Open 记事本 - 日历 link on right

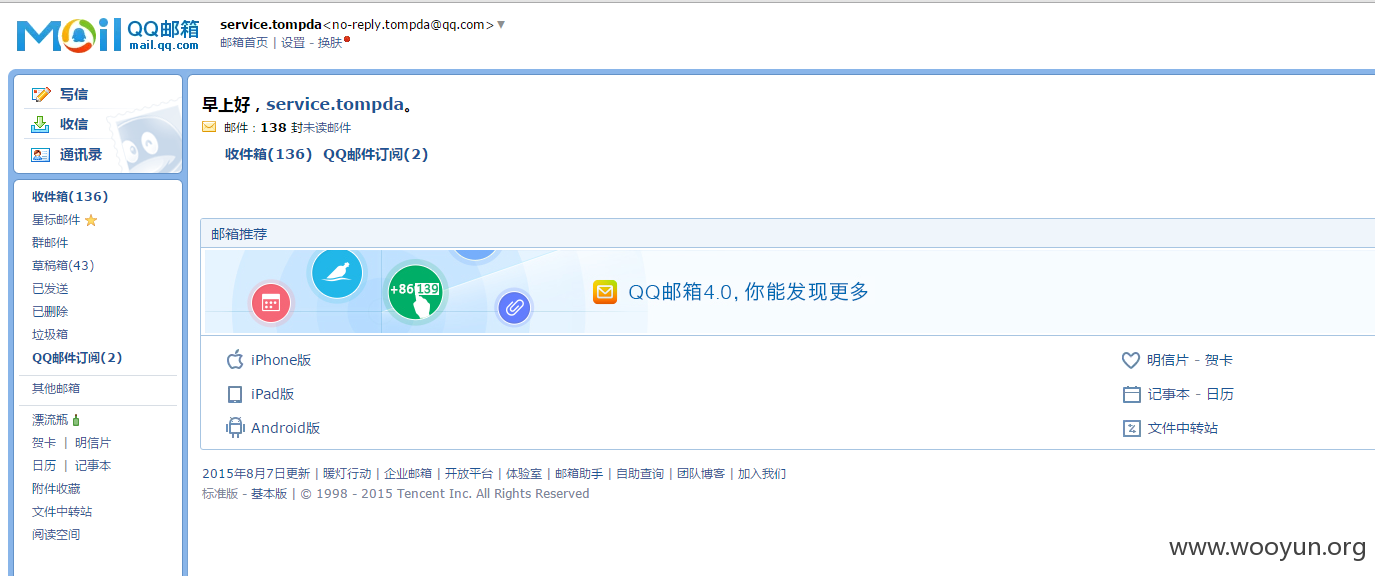click(1191, 394)
